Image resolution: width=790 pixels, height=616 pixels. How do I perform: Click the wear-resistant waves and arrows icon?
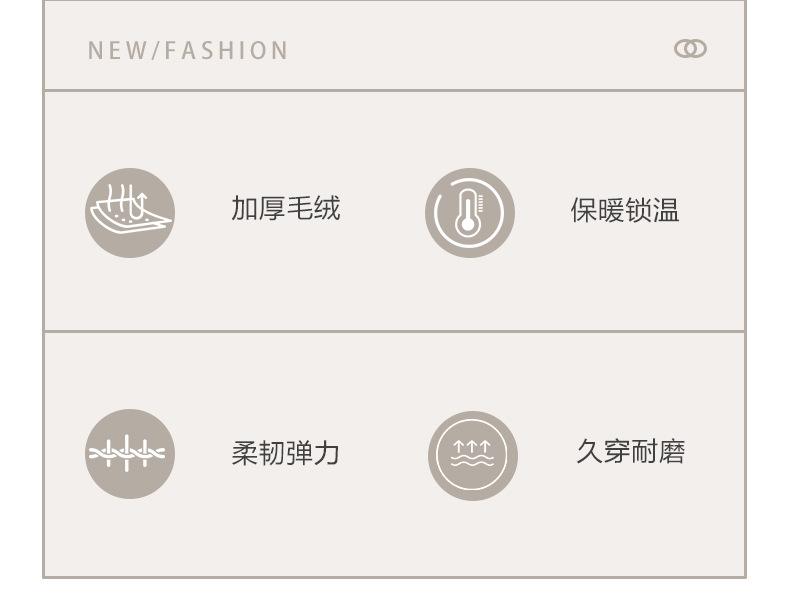473,455
